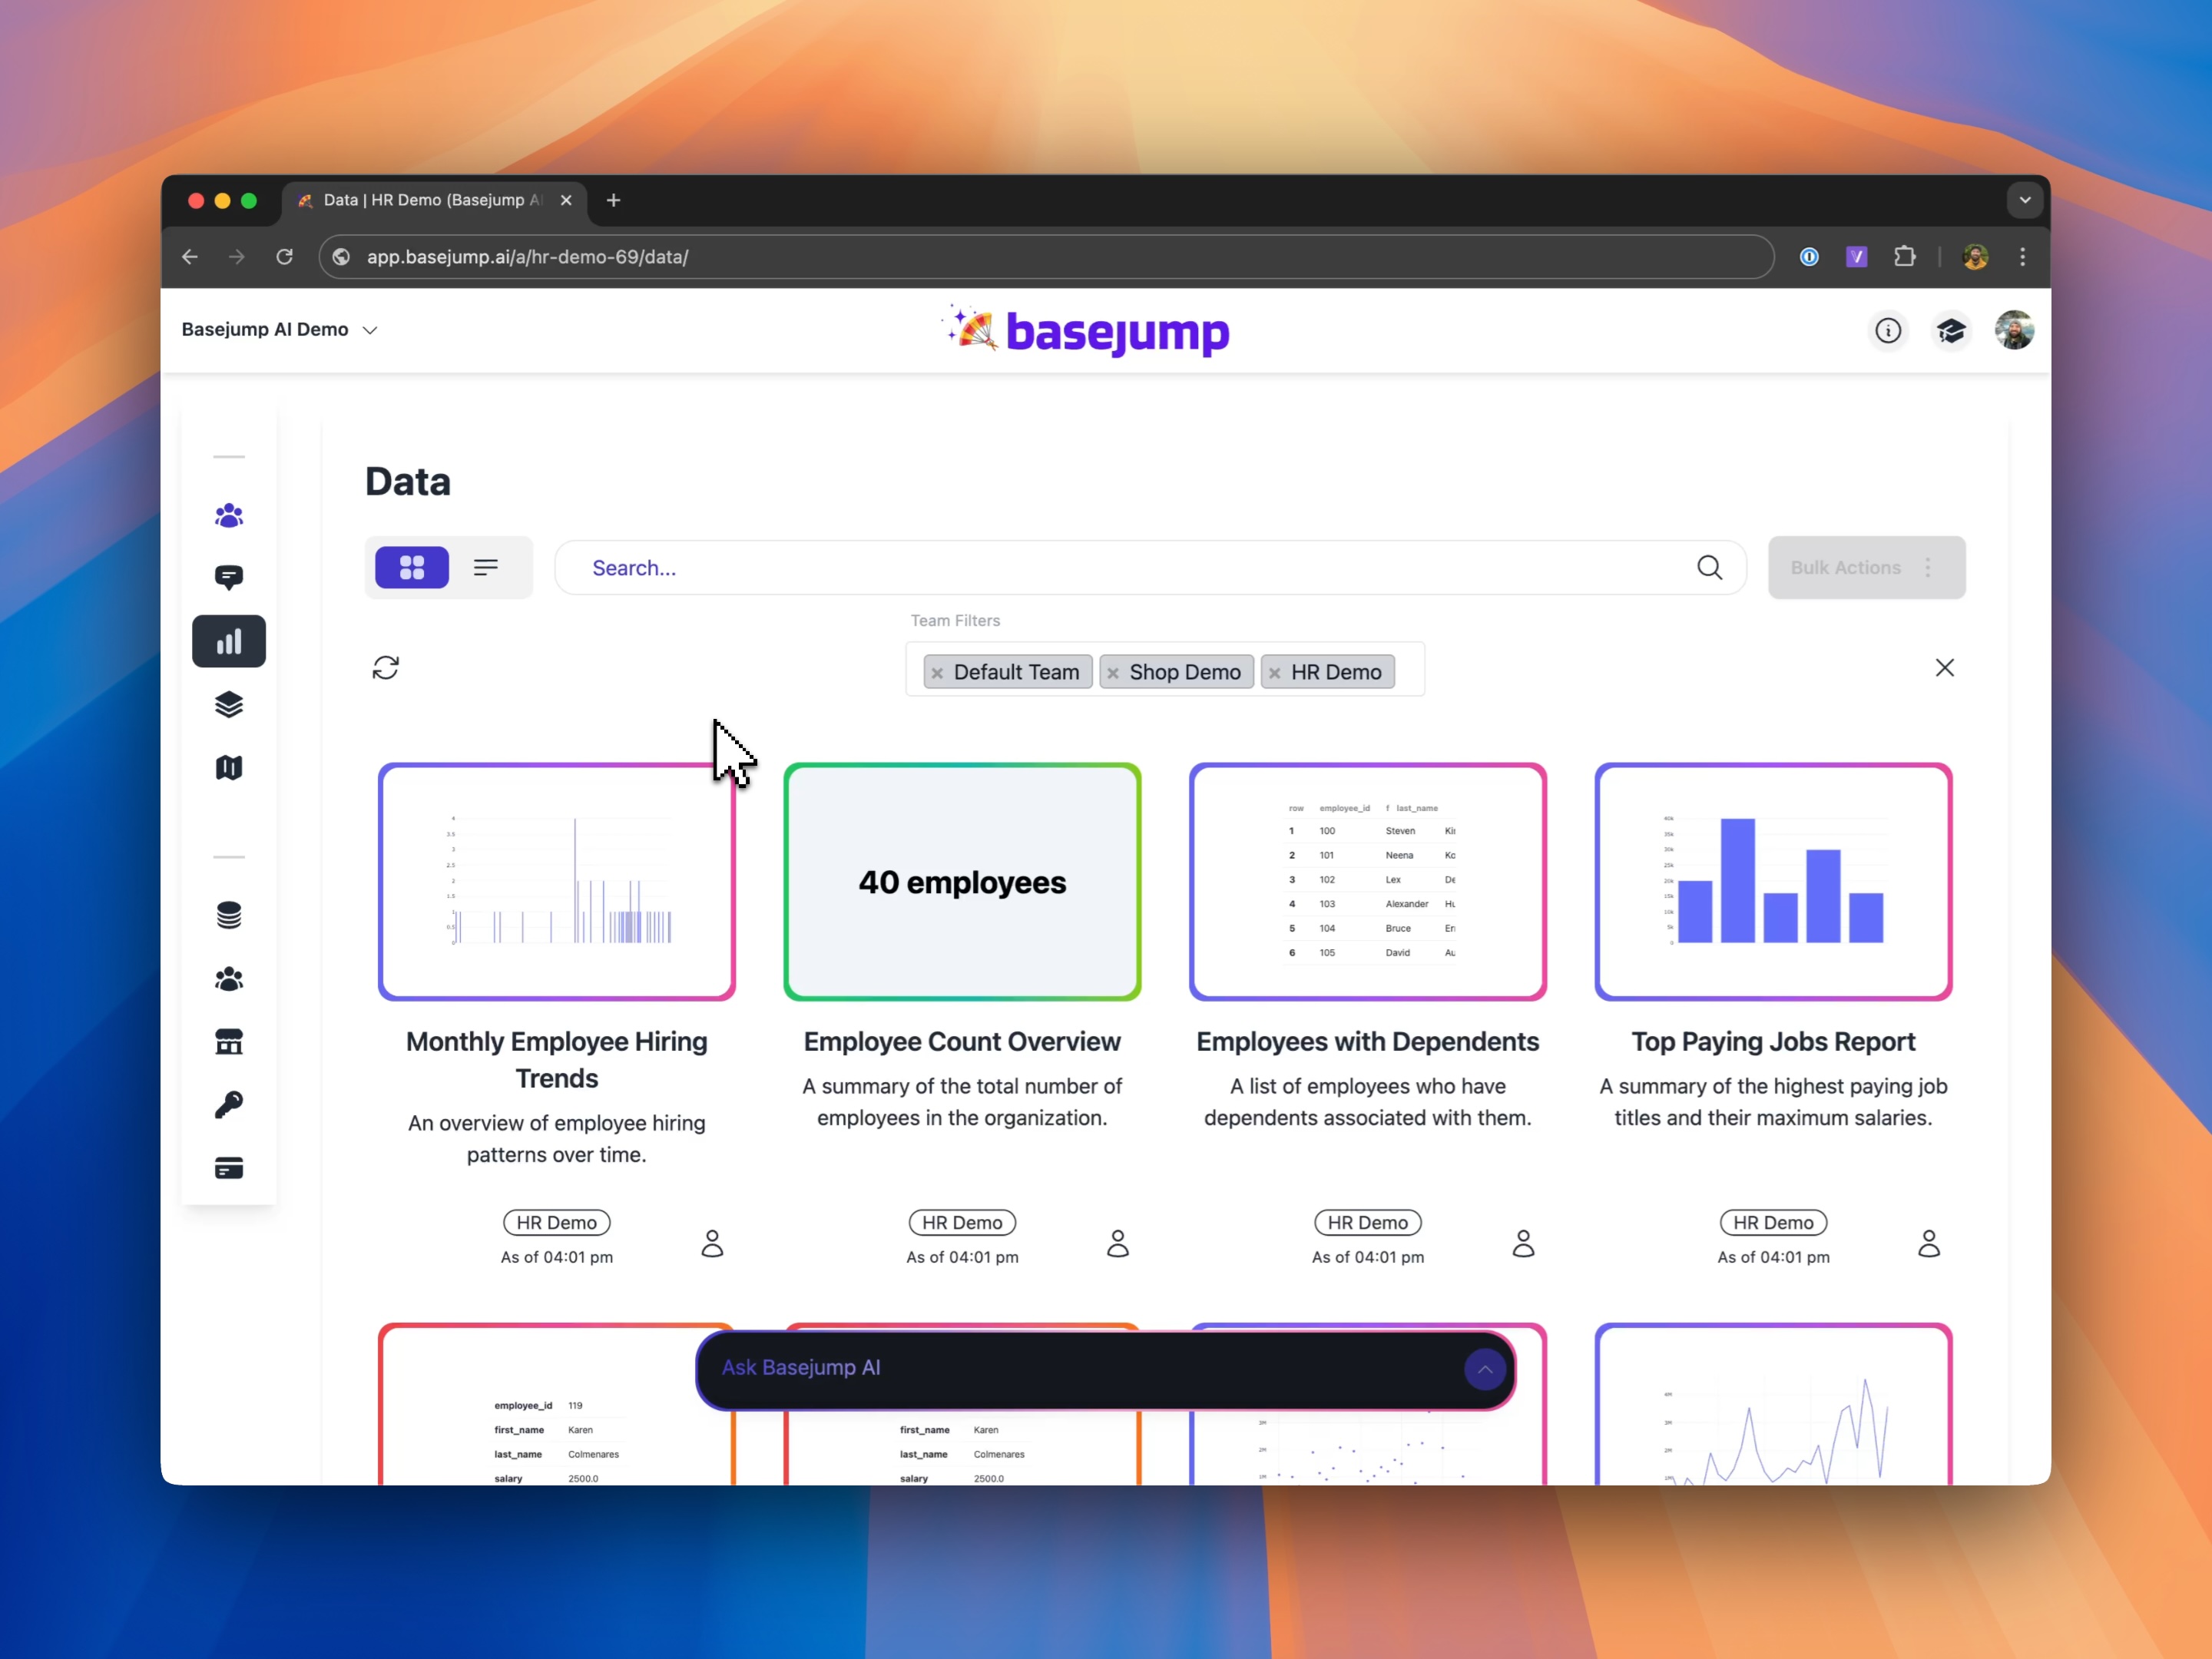
Task: Click the user icon under Top Paying Jobs Report
Action: (x=1929, y=1243)
